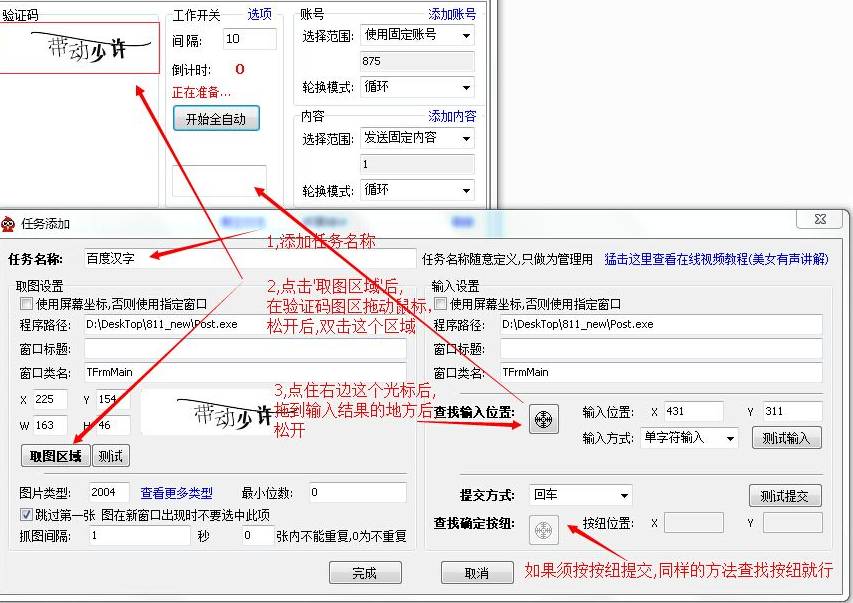Click the 间隔 input field showing 10

click(250, 39)
